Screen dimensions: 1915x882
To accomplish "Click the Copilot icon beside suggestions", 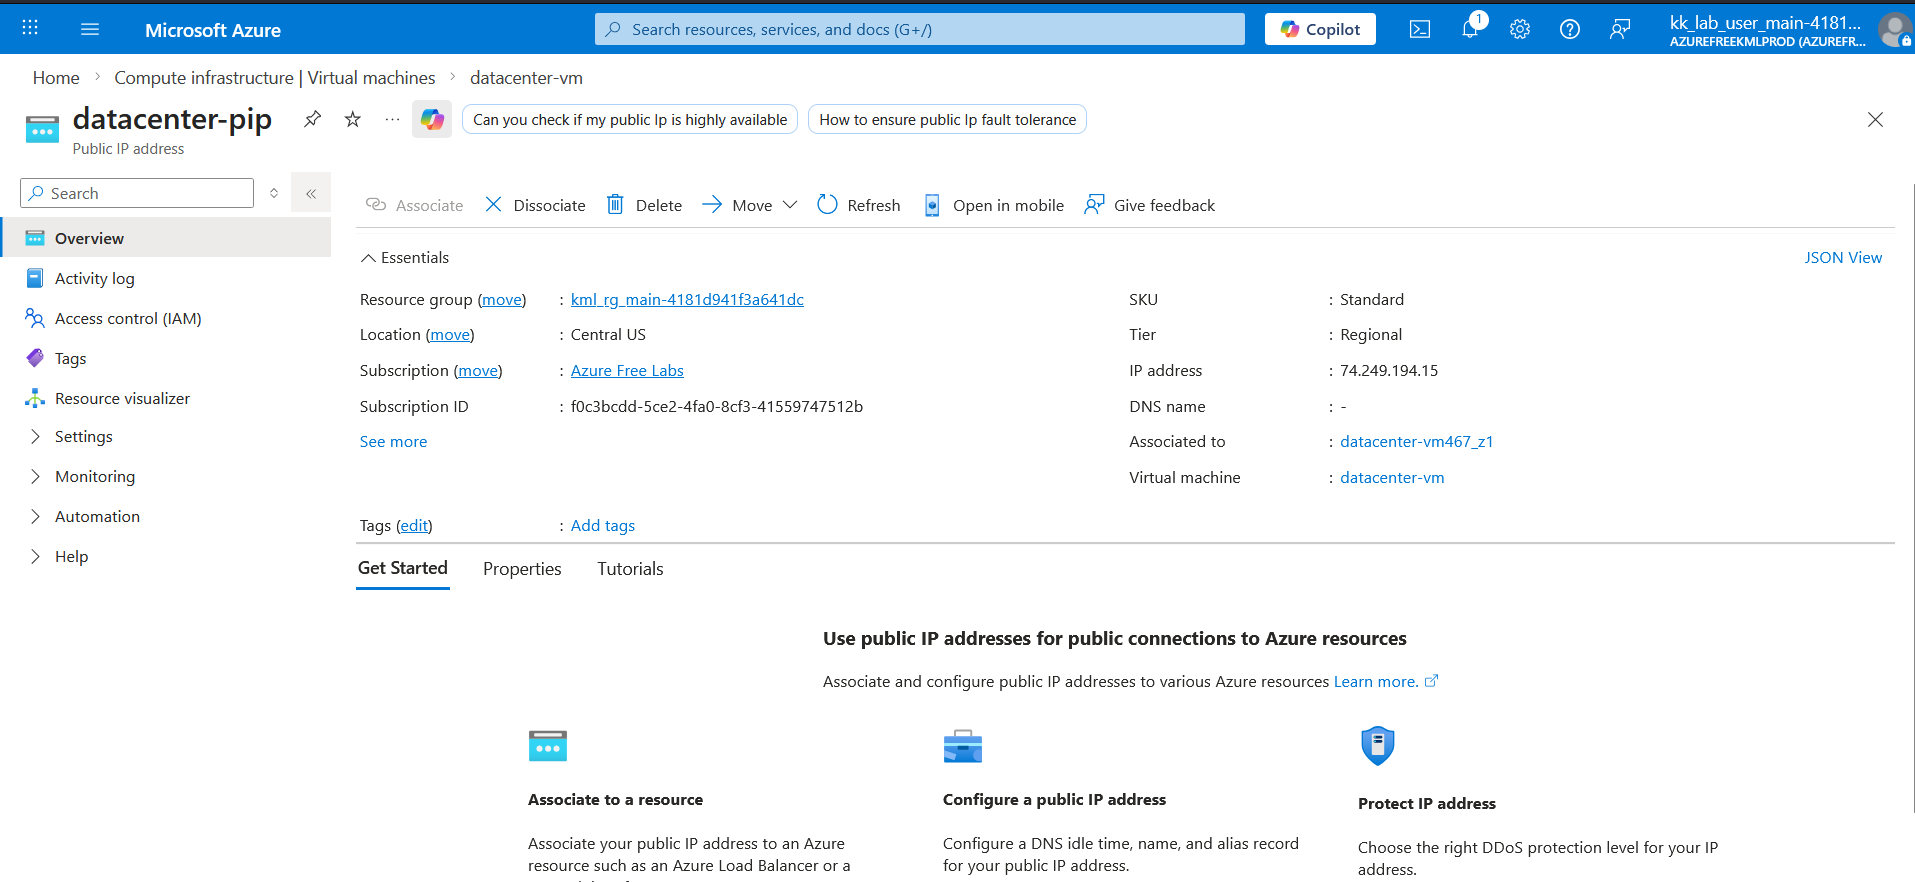I will [432, 119].
